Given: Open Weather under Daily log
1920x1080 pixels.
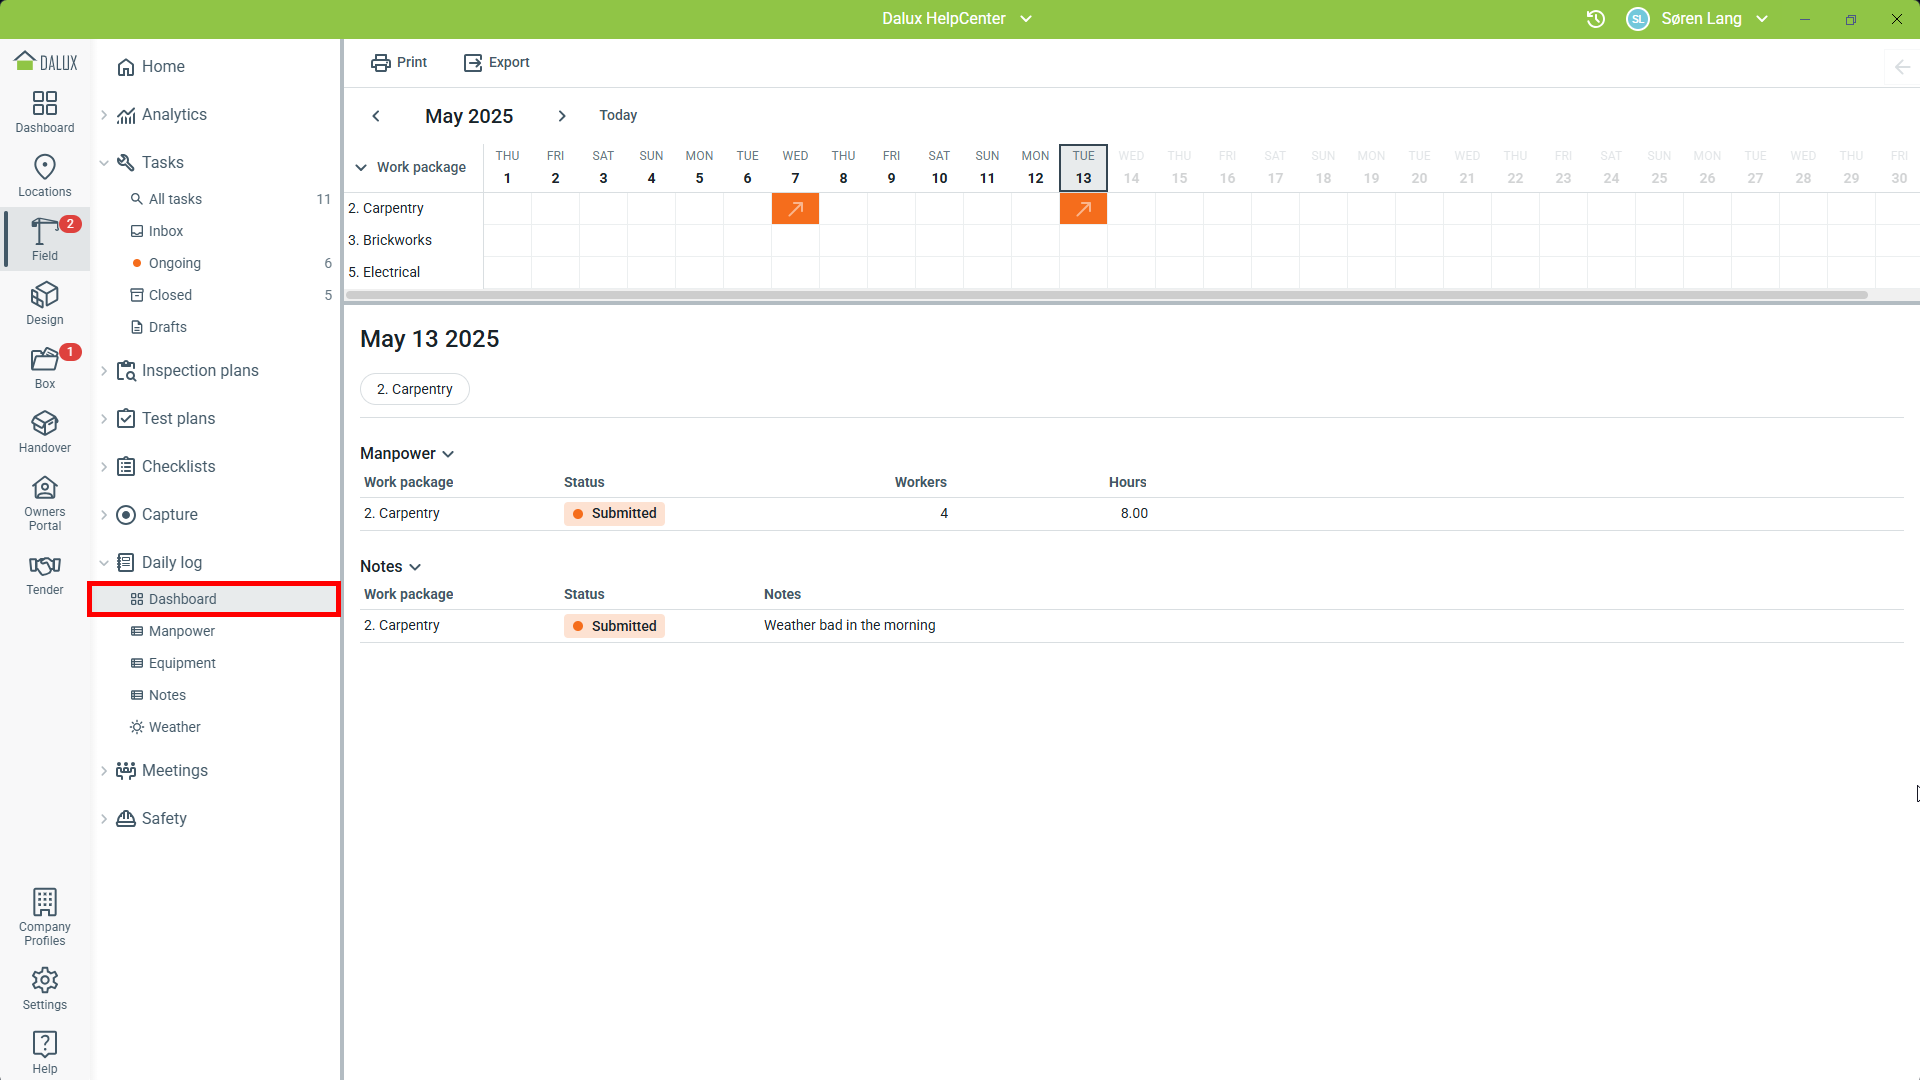Looking at the screenshot, I should click(x=174, y=727).
